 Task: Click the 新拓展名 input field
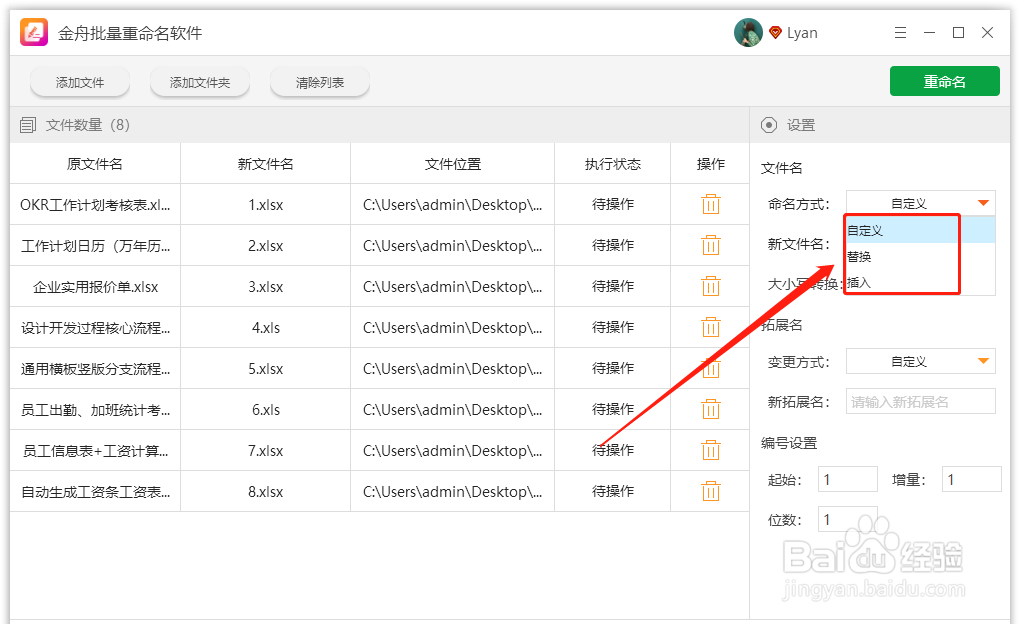click(x=919, y=400)
